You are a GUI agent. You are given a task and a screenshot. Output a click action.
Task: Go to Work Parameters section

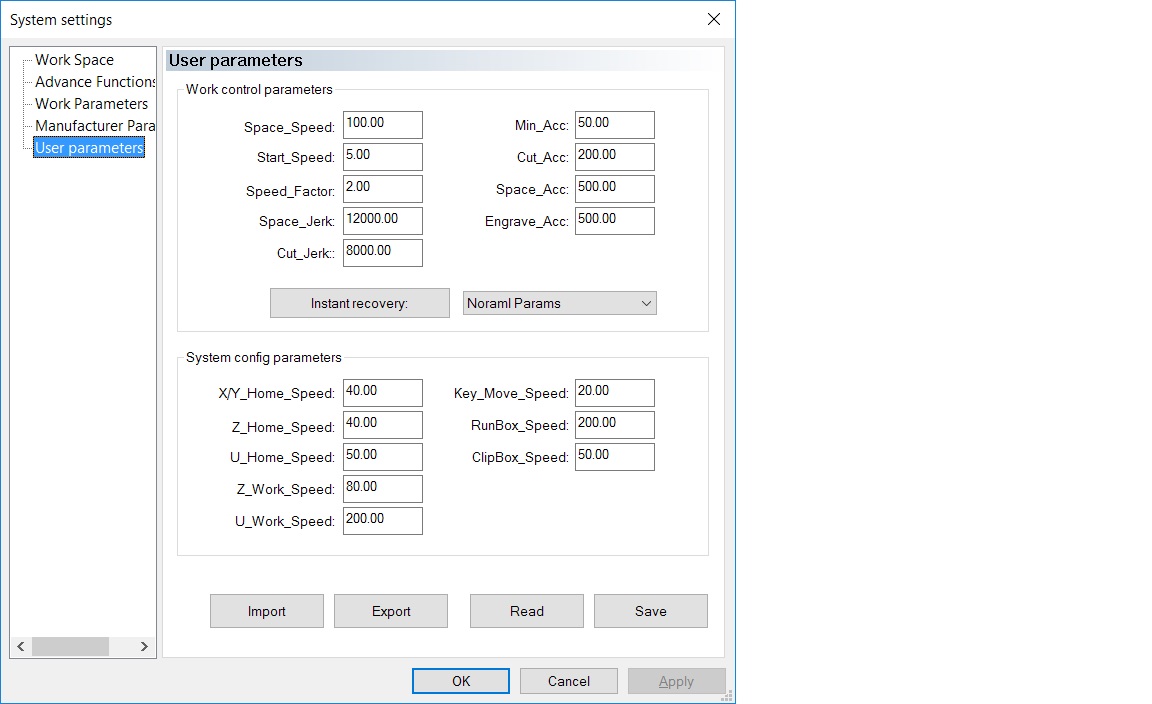pos(91,104)
